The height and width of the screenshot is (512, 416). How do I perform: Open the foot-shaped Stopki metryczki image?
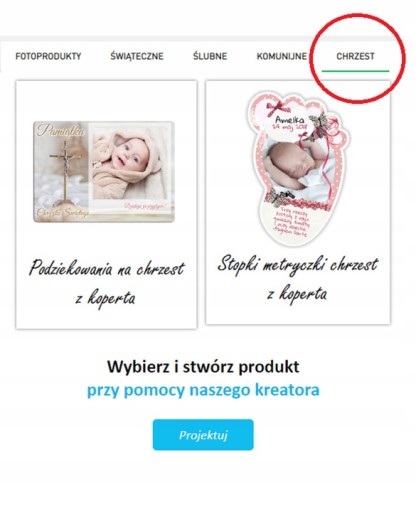click(x=298, y=168)
